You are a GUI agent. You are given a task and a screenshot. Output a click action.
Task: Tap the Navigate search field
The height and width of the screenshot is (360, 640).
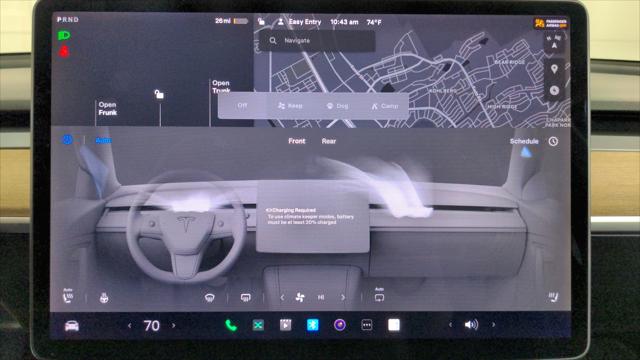318,41
